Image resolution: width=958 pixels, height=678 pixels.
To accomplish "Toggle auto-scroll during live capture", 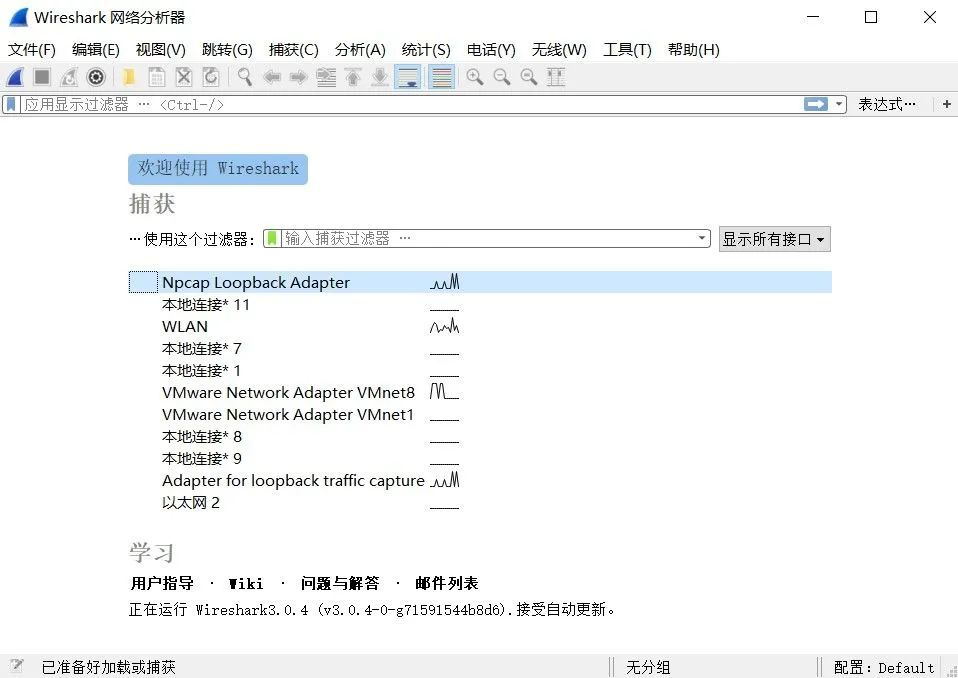I will point(408,77).
